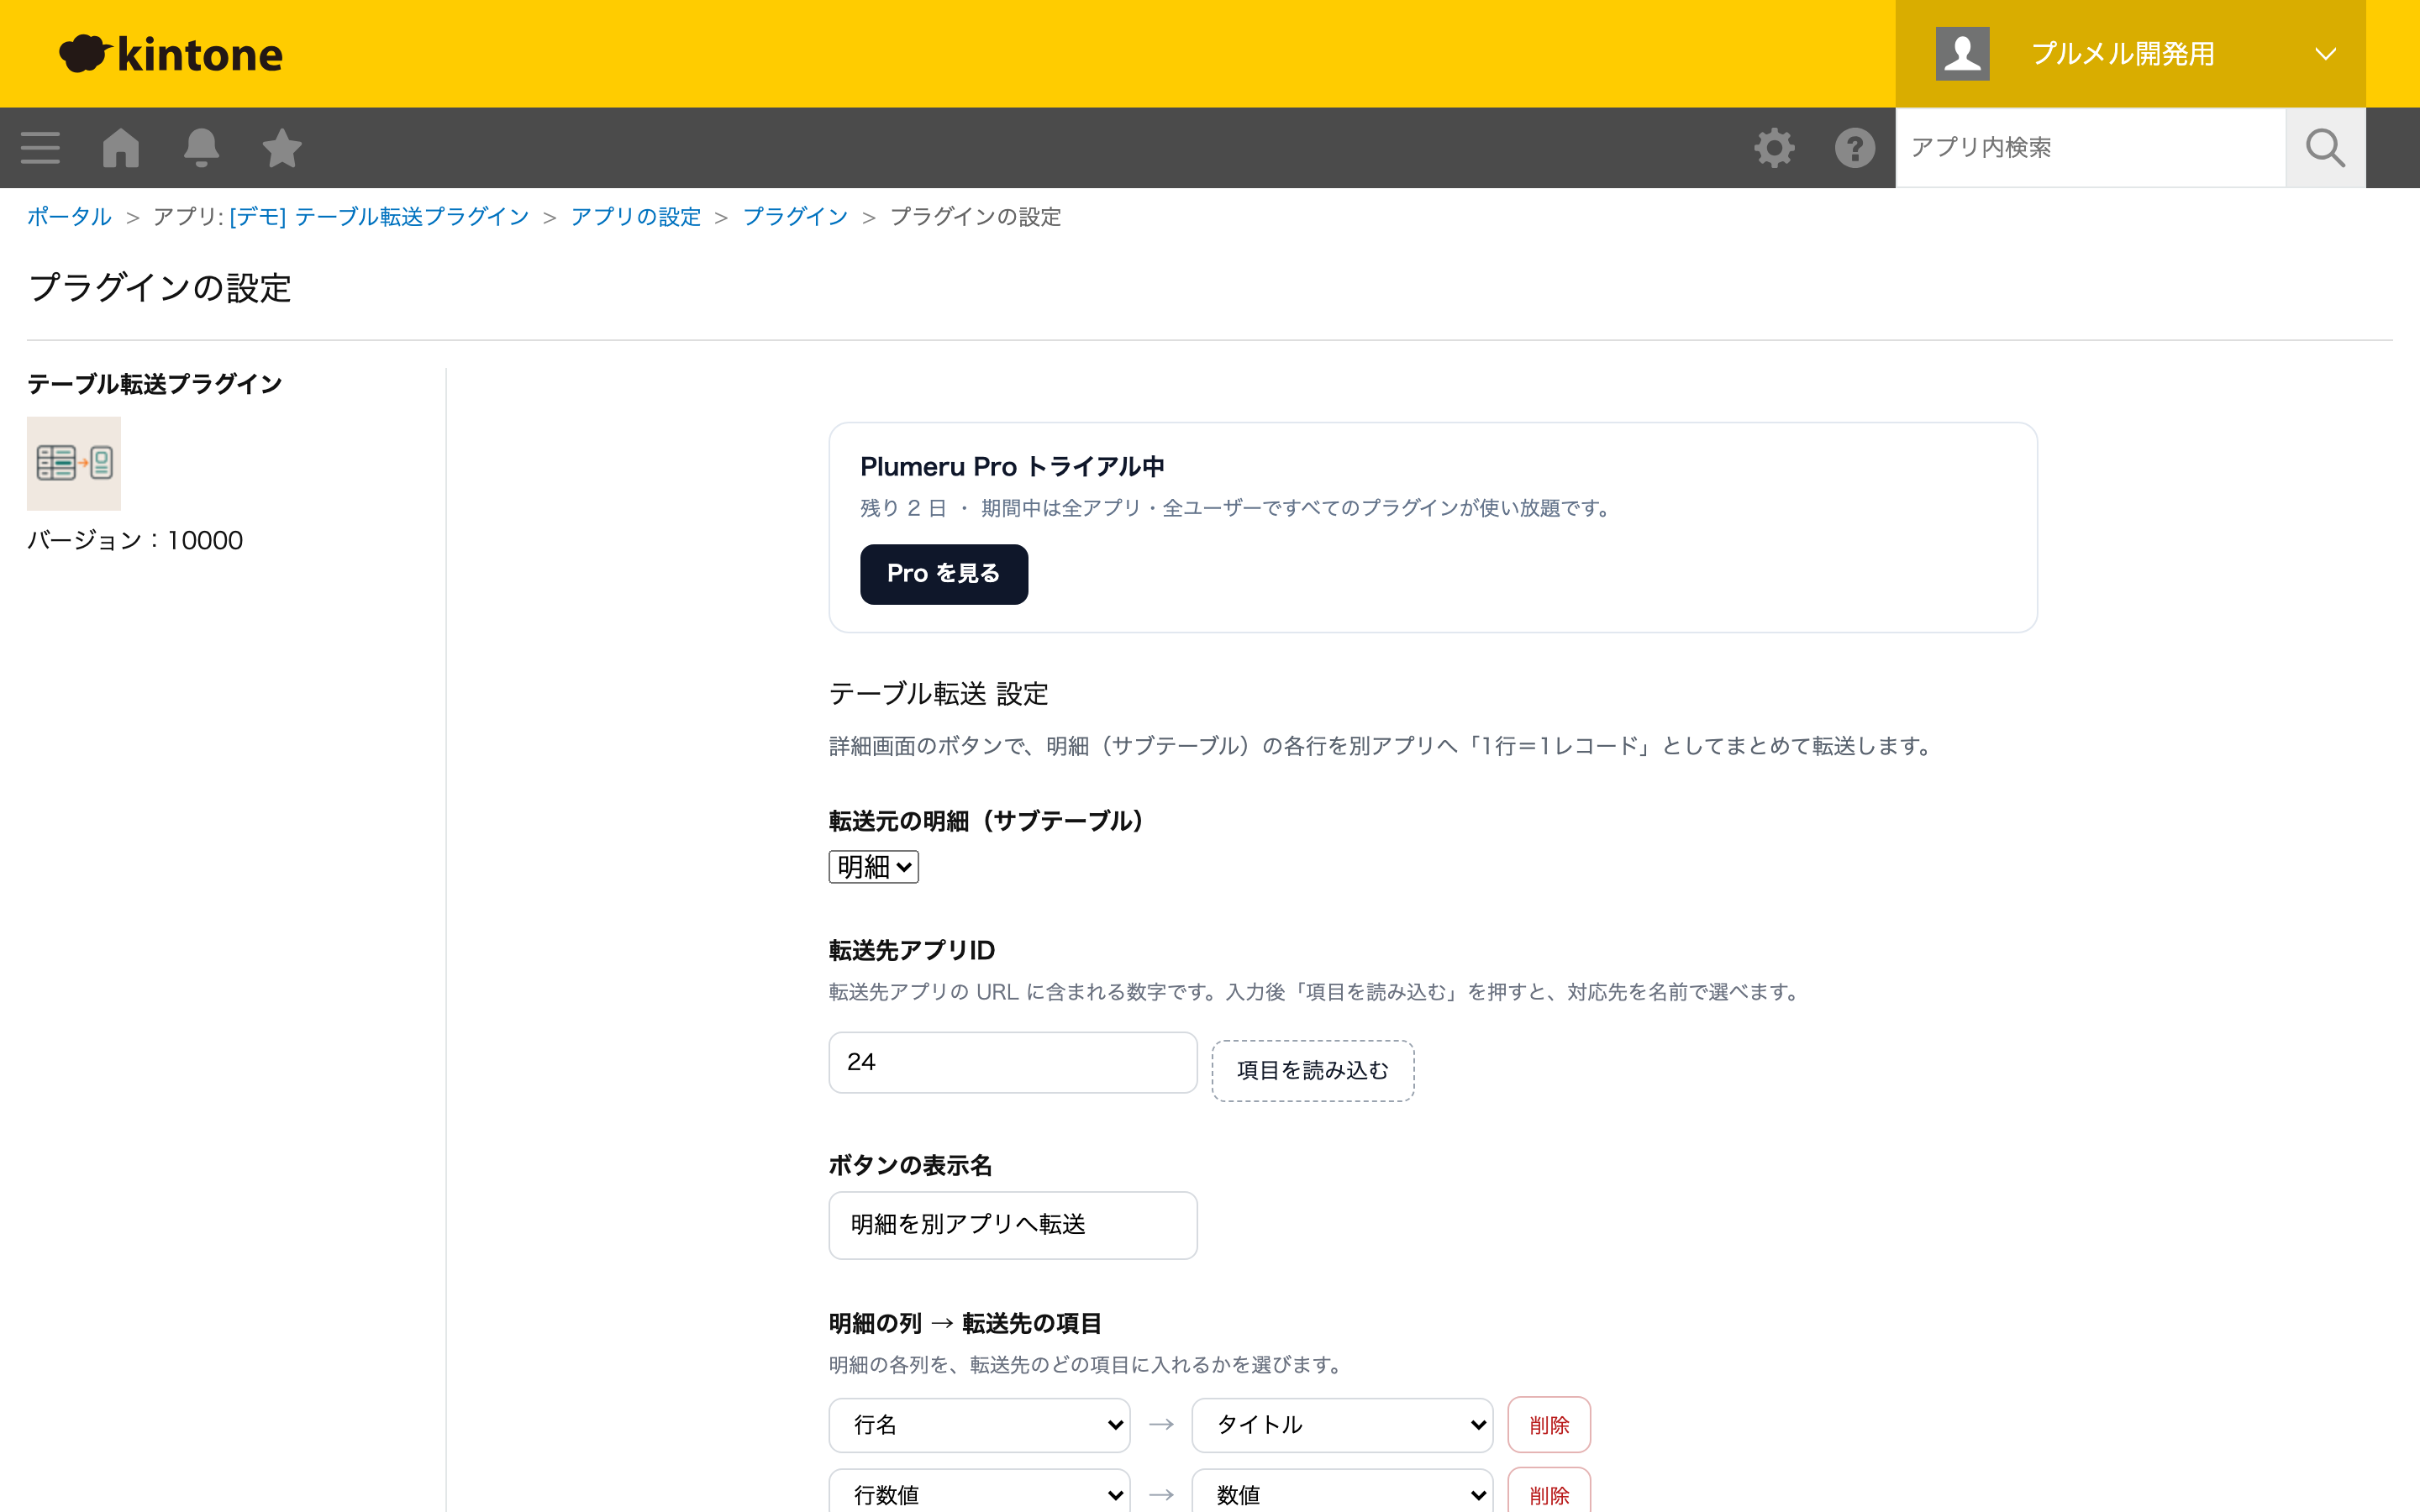The image size is (2420, 1512).
Task: Click the テーブル転送 設定 heading
Action: pyautogui.click(x=938, y=694)
